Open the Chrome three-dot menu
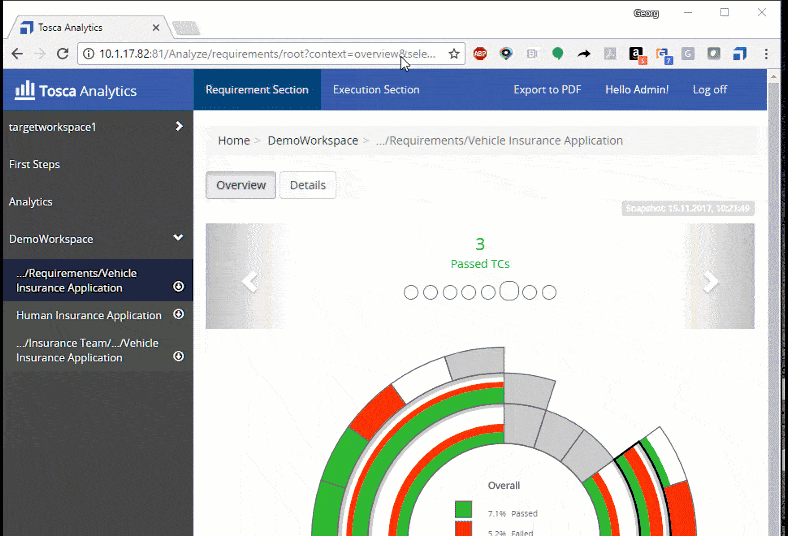The image size is (788, 536). 766,54
